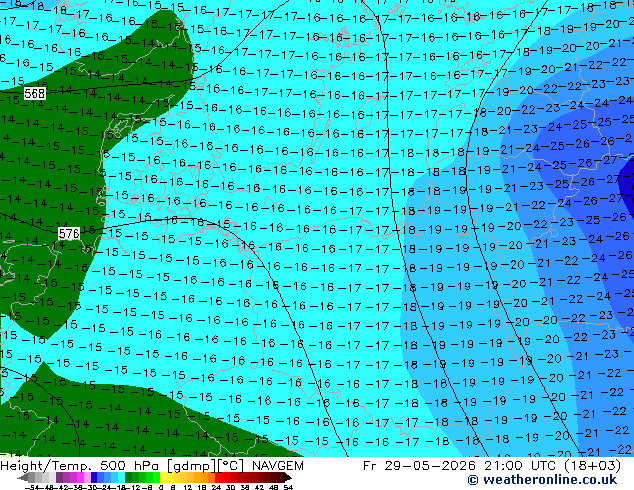The width and height of the screenshot is (634, 490).
Task: Click the NAVGEM model name in caption
Action: coord(277,466)
